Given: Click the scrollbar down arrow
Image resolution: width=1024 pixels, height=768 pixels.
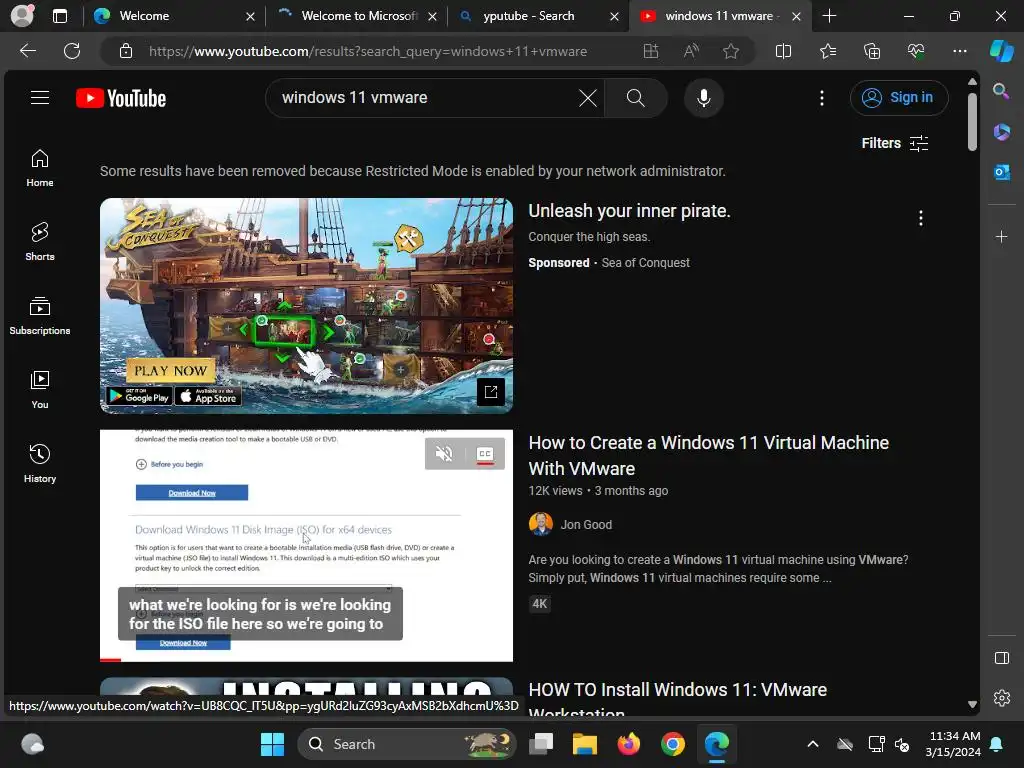Looking at the screenshot, I should [x=972, y=705].
